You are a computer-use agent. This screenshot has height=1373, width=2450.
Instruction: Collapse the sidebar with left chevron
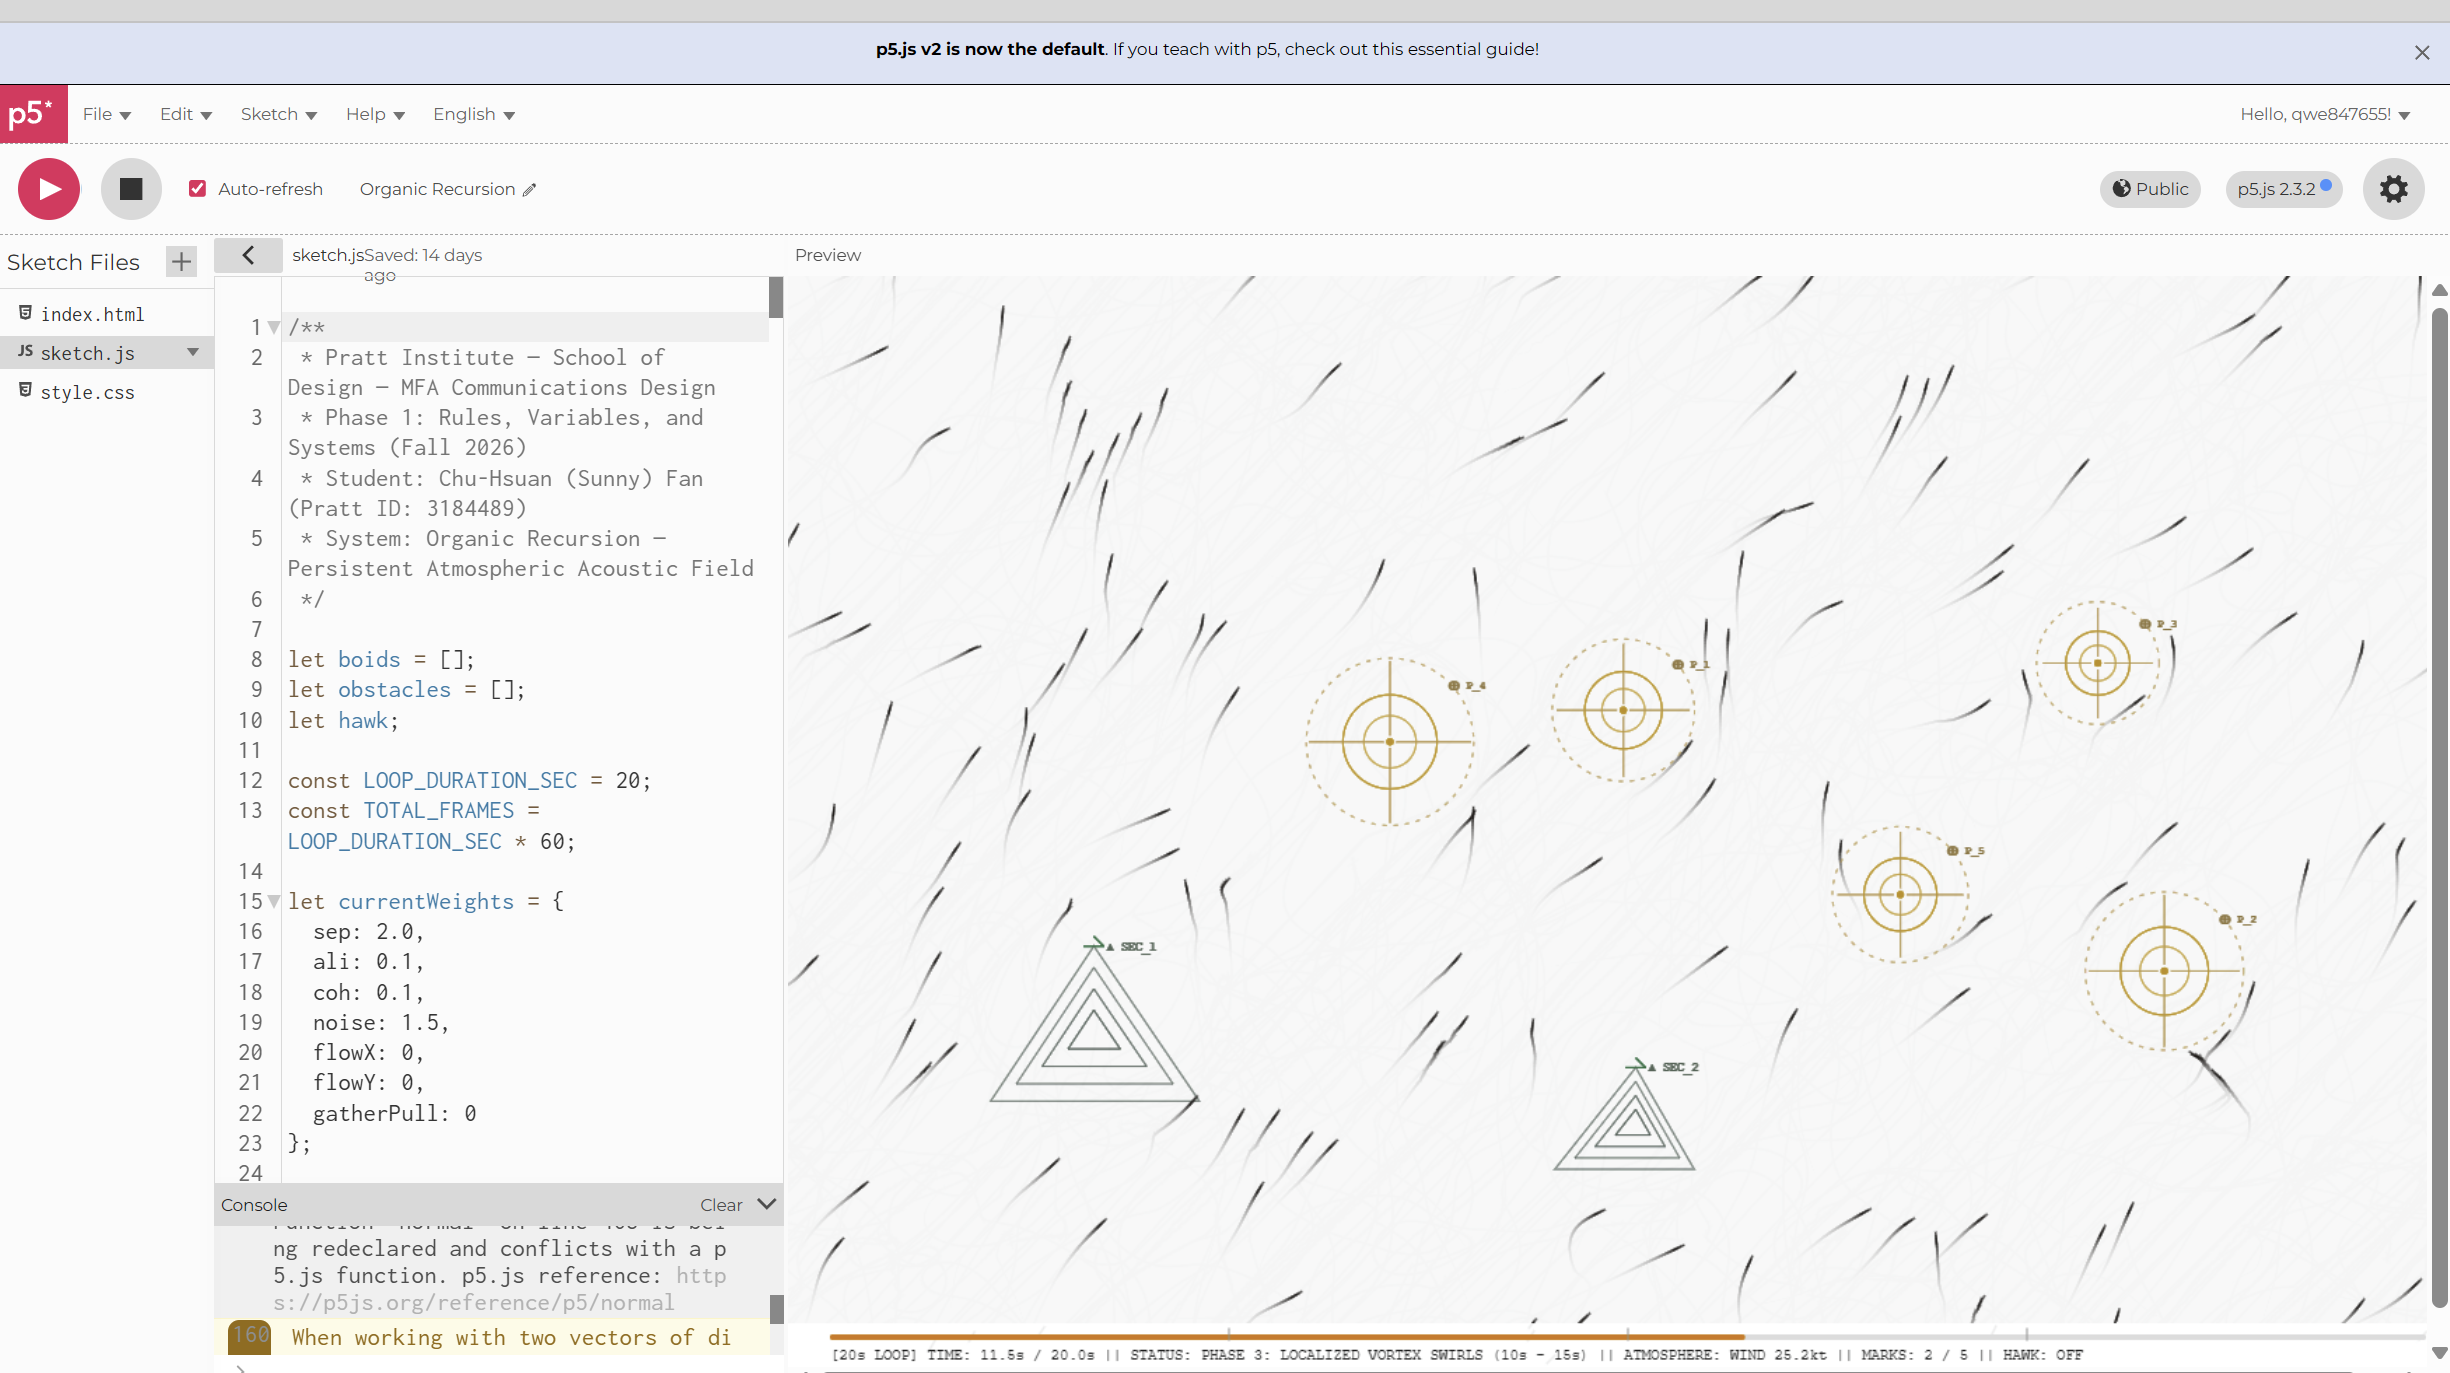click(248, 256)
